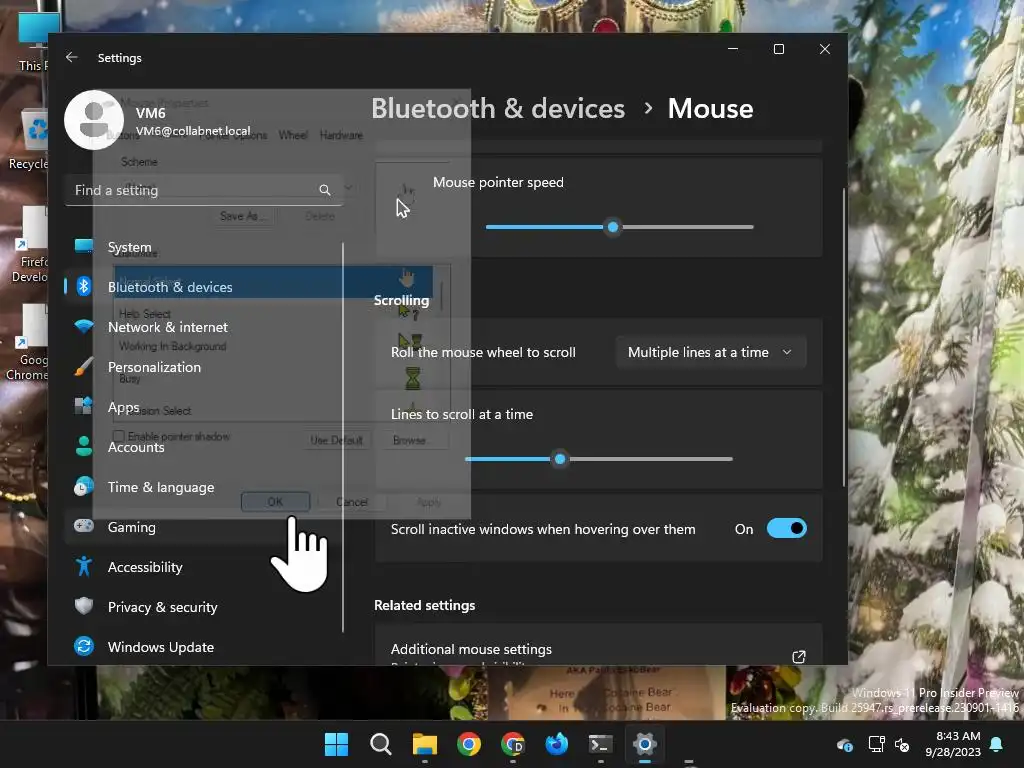Open taskbar Search
The image size is (1024, 768).
(381, 744)
